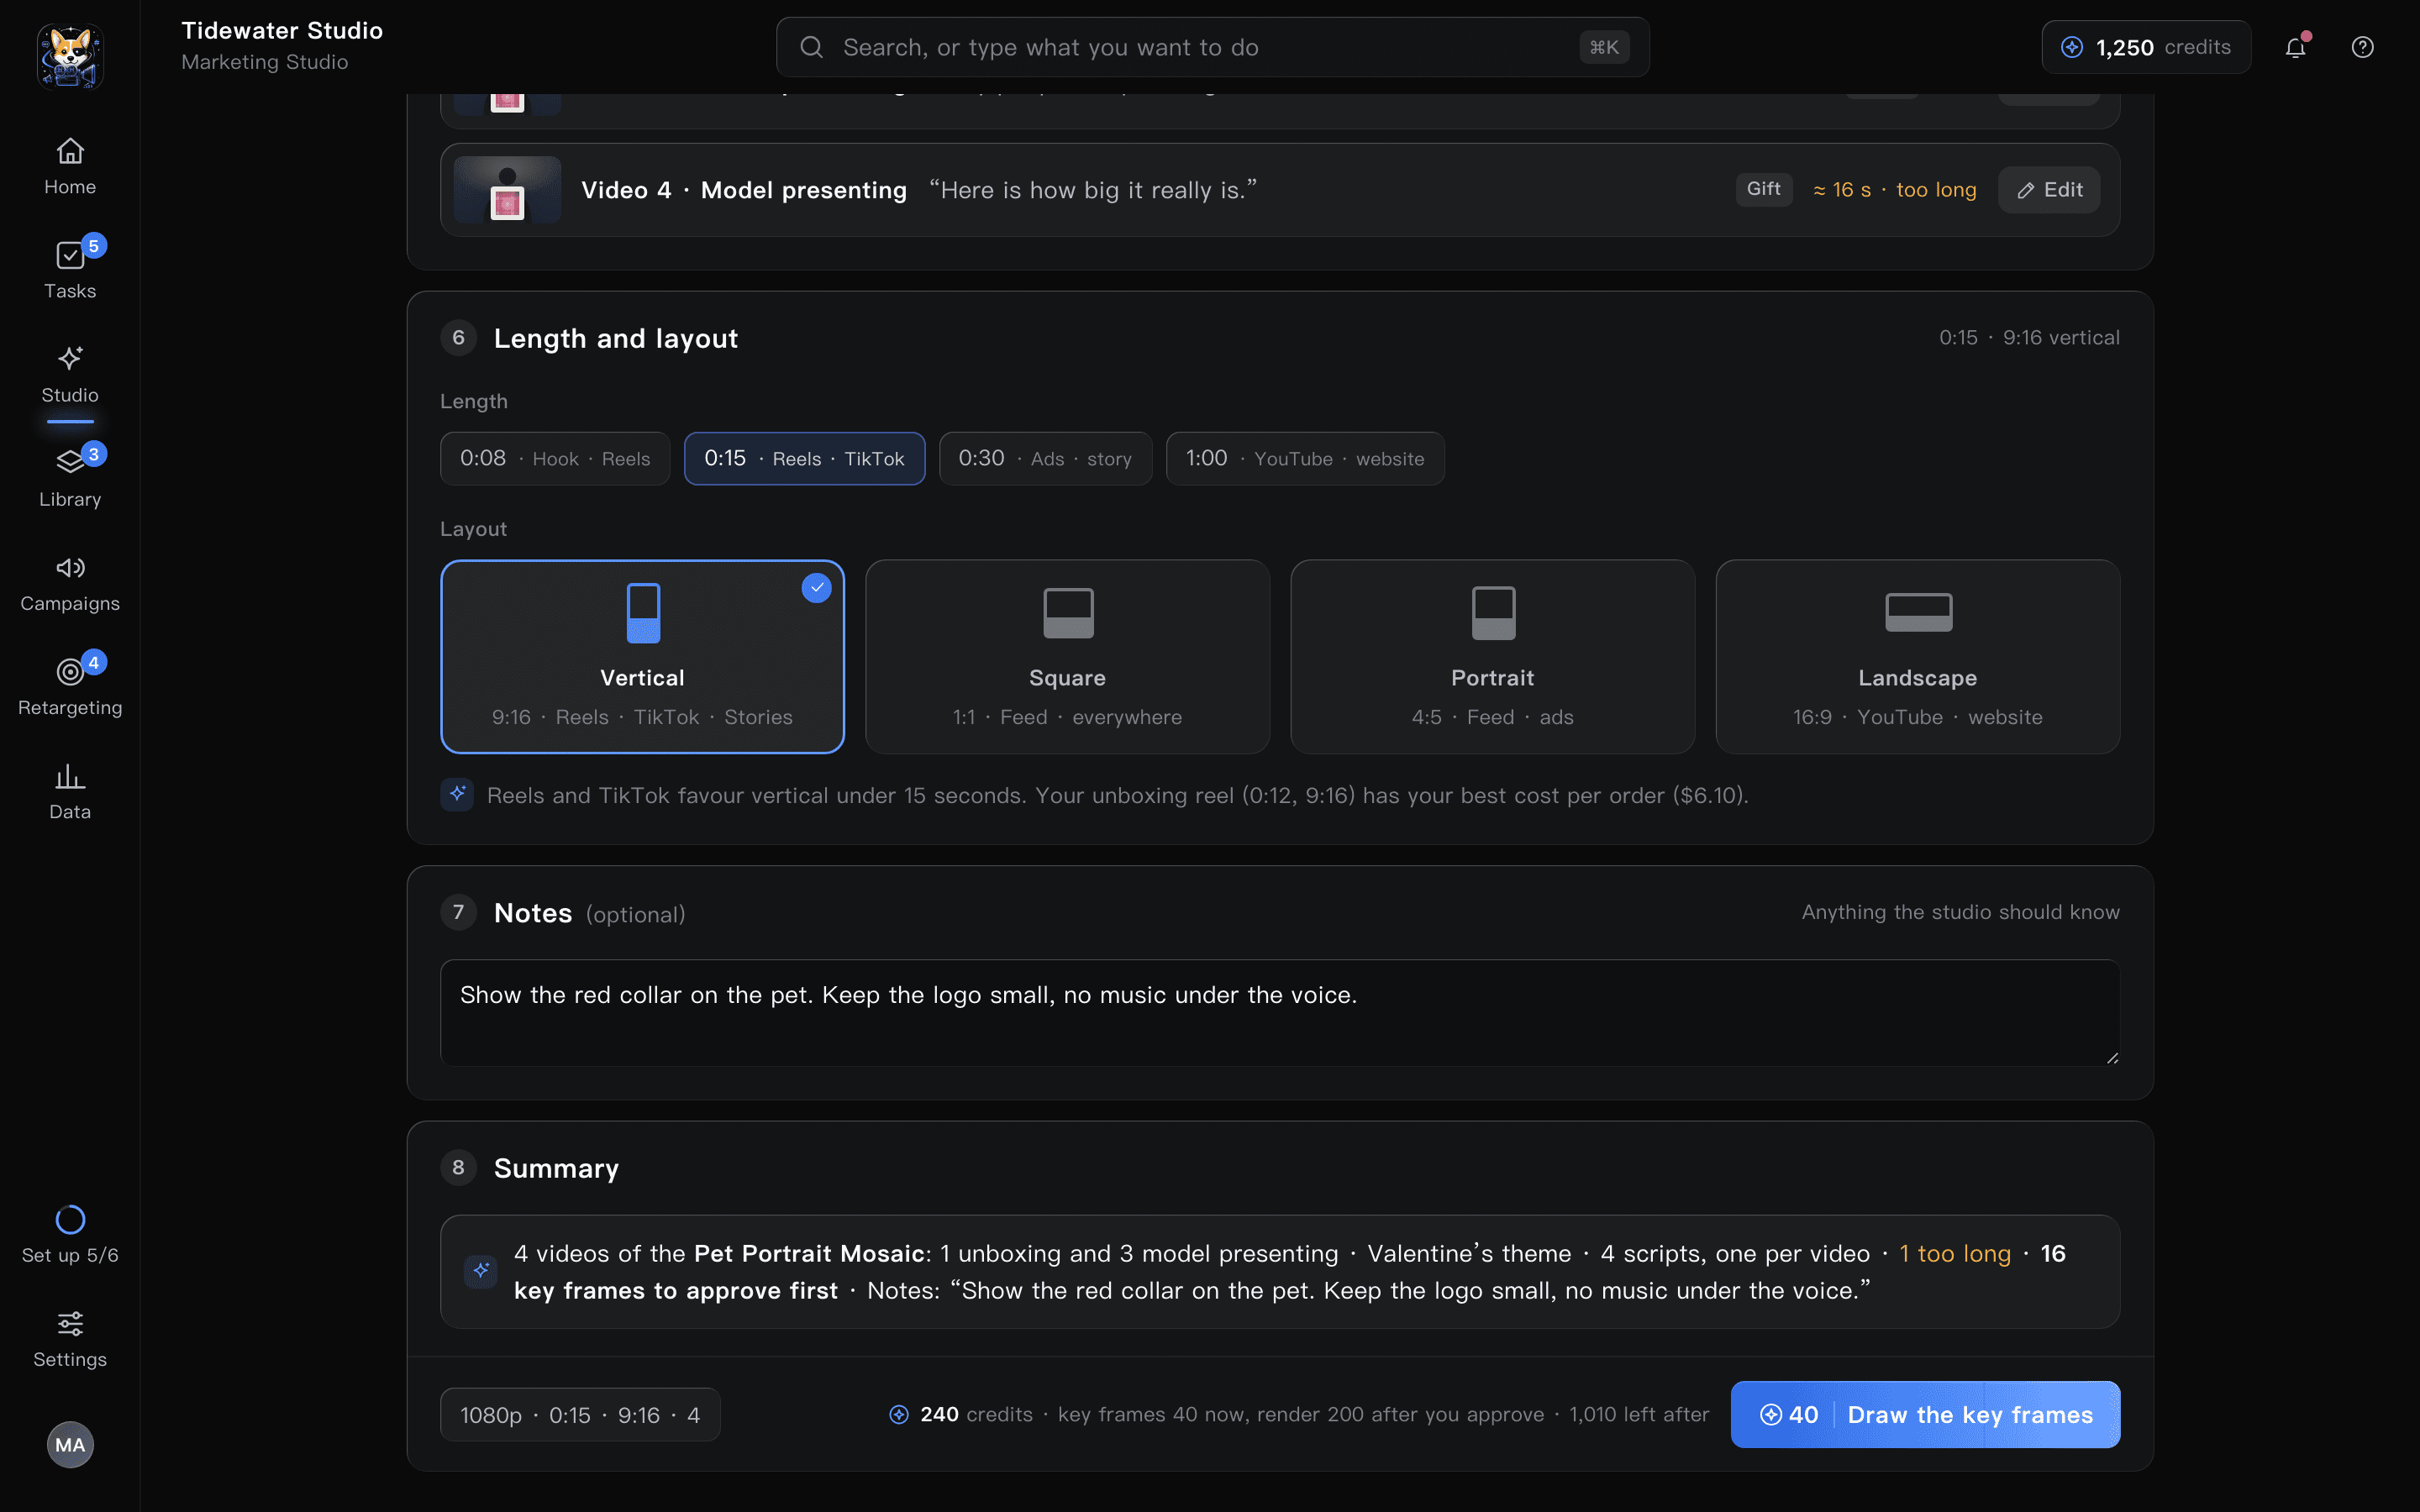Edit Video 4 Model presenting
Screen dimensions: 2420x1512
tap(2048, 190)
